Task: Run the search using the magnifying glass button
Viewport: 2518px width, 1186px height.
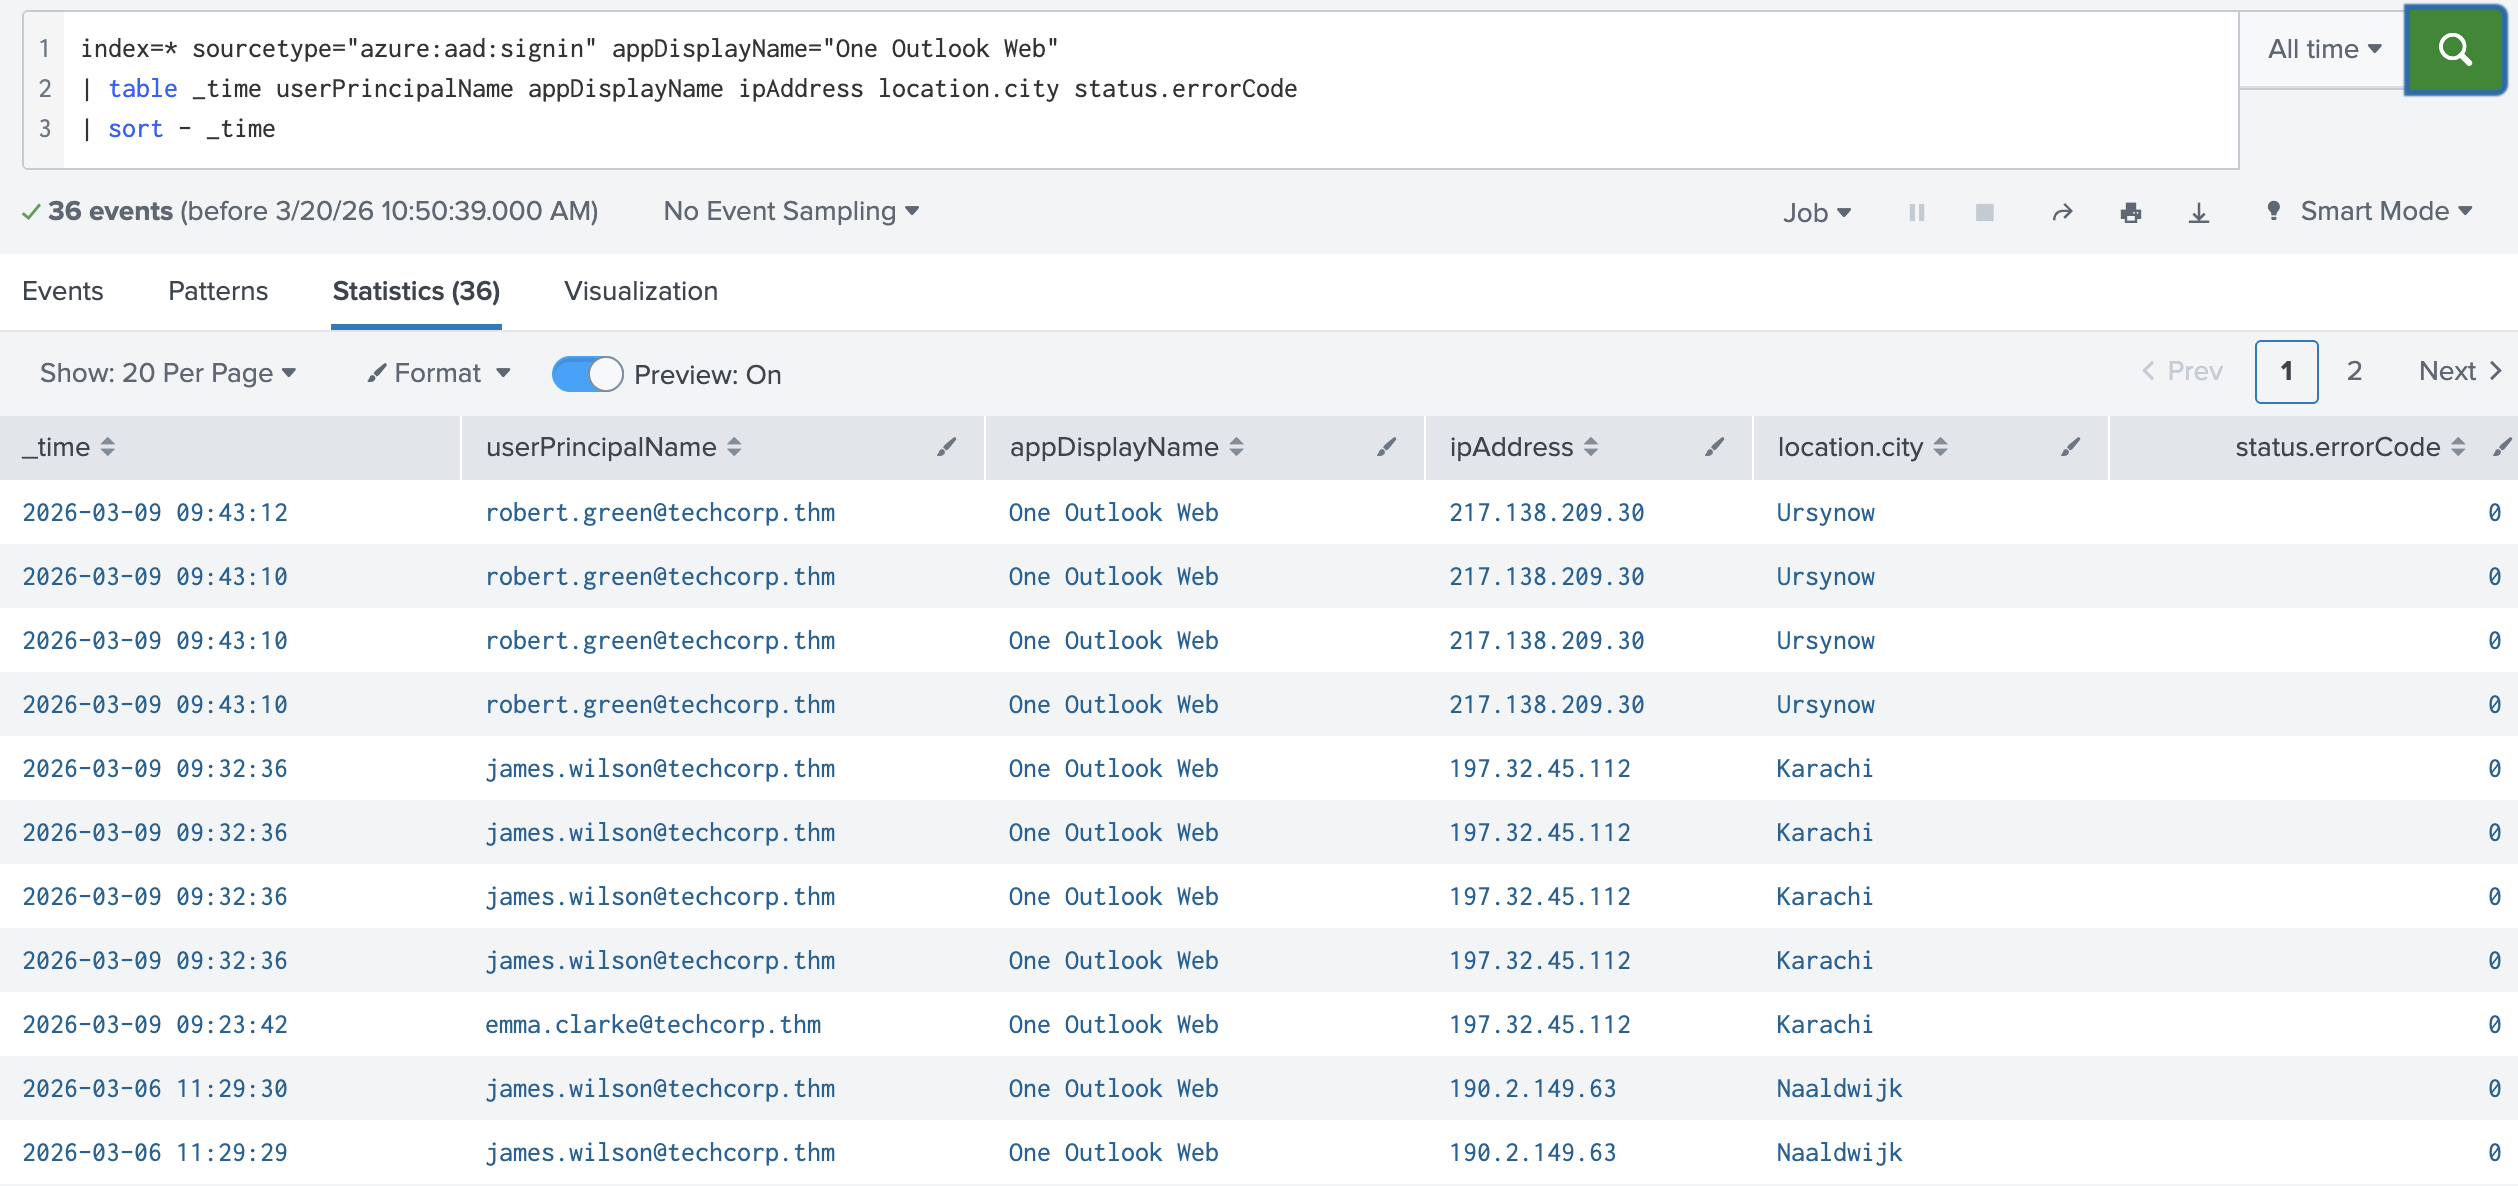Action: pos(2456,49)
